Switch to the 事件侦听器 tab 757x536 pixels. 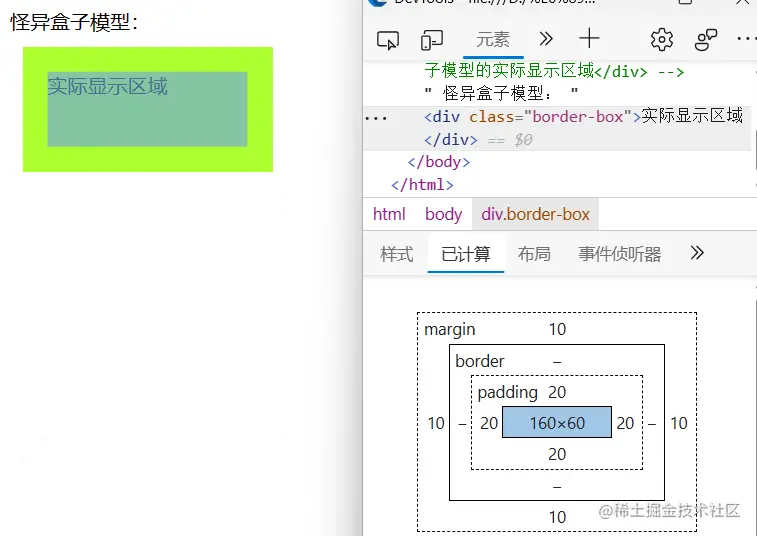(x=620, y=254)
